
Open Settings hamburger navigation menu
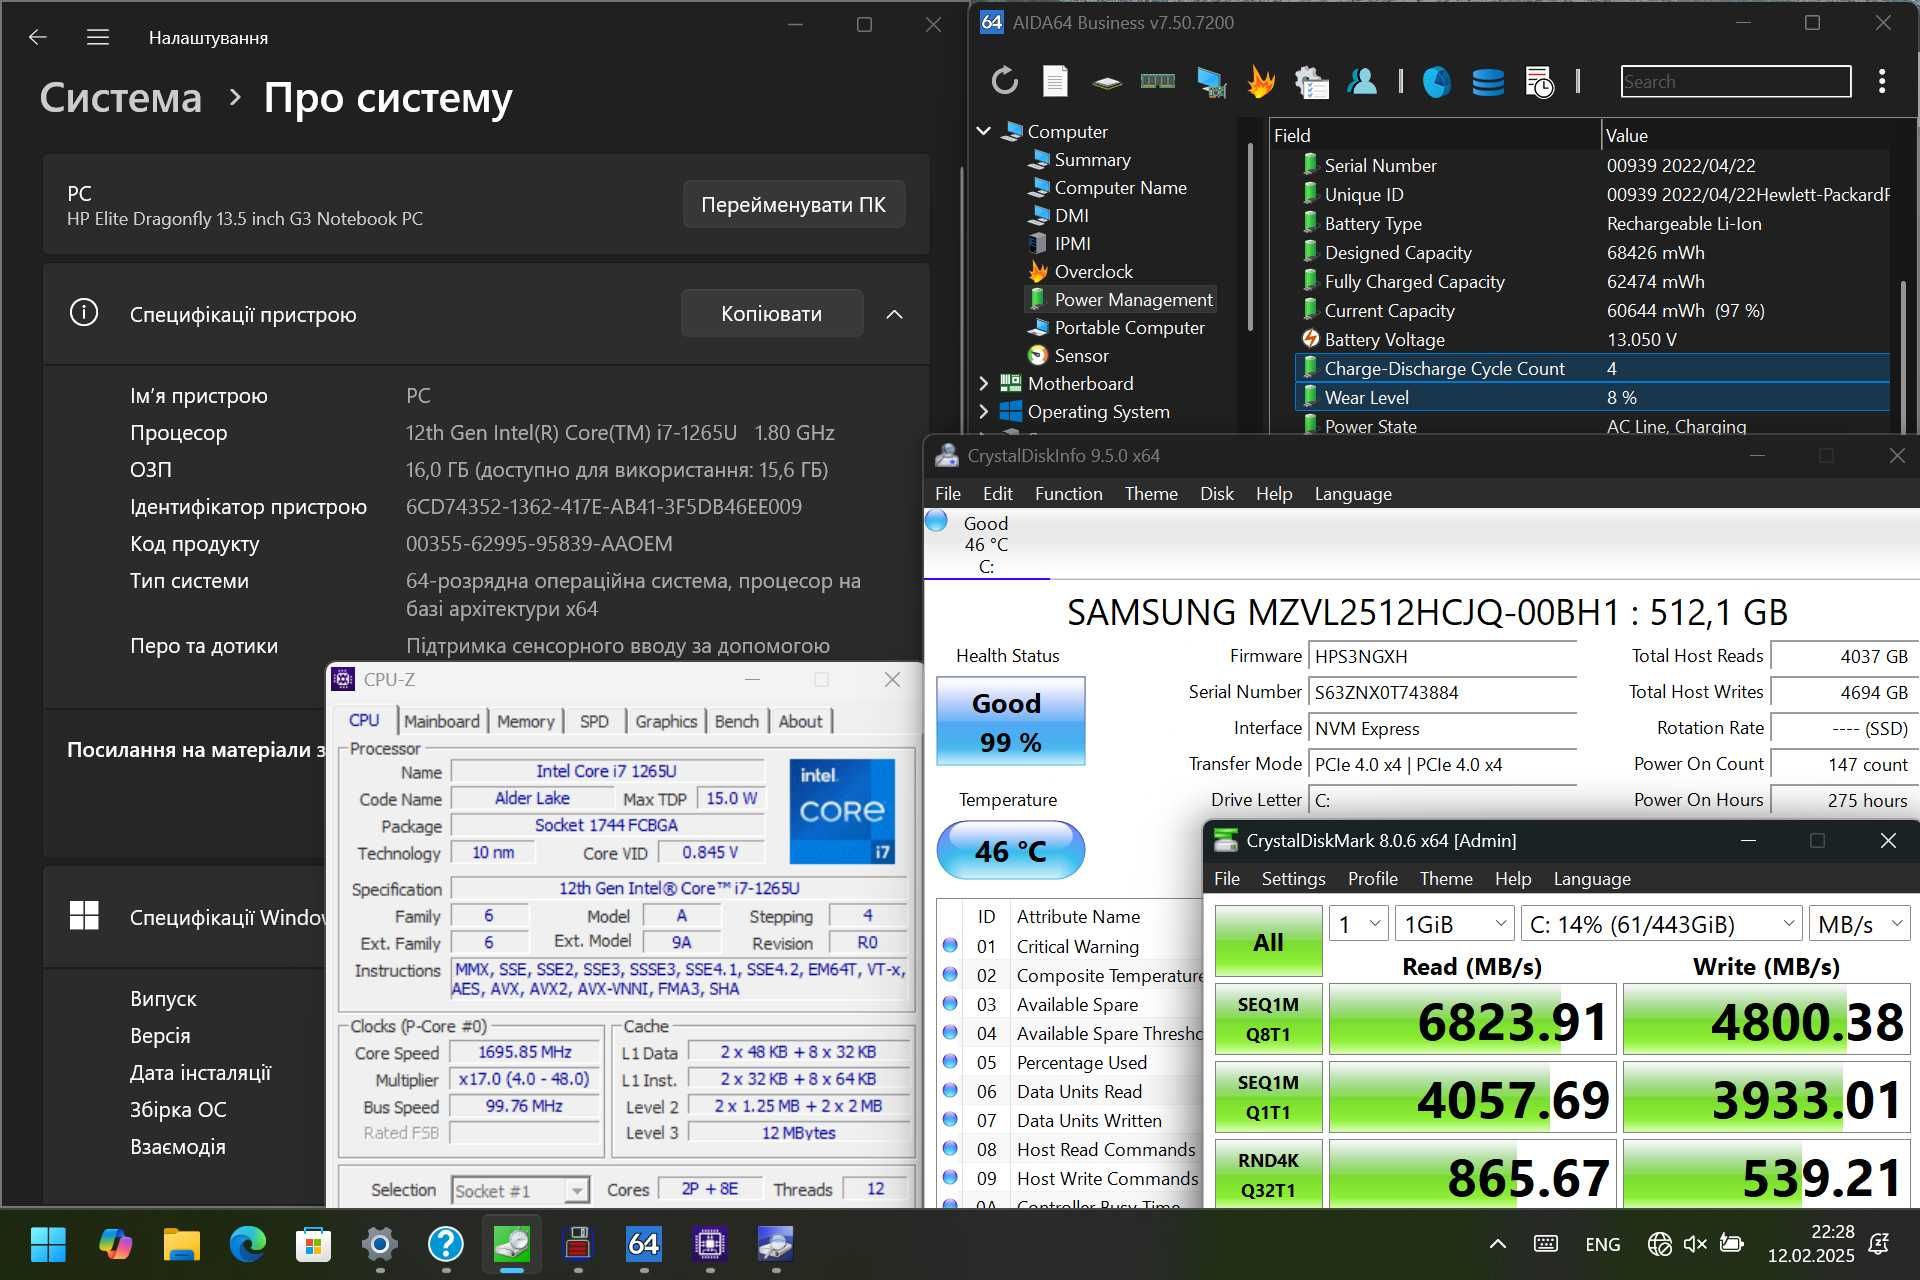pyautogui.click(x=98, y=37)
